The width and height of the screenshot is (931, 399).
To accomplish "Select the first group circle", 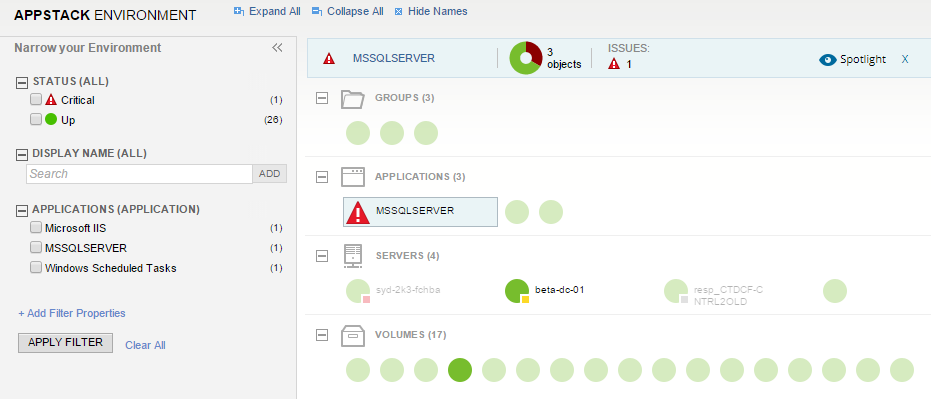I will (358, 133).
